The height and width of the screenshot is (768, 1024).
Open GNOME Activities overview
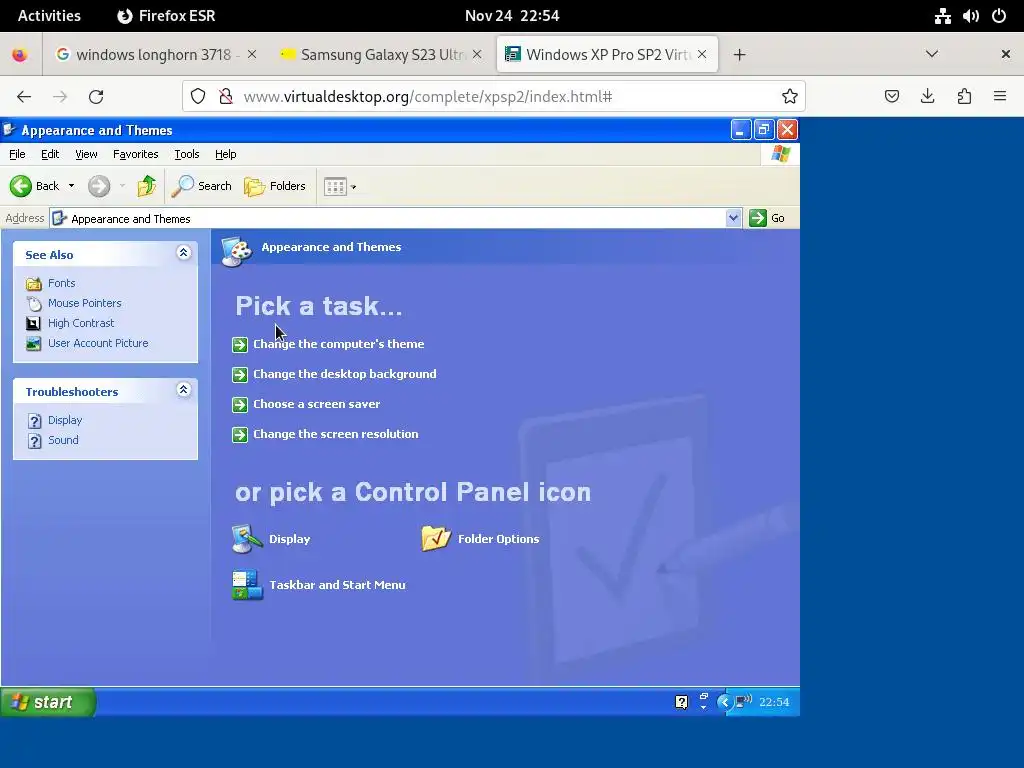tap(49, 16)
